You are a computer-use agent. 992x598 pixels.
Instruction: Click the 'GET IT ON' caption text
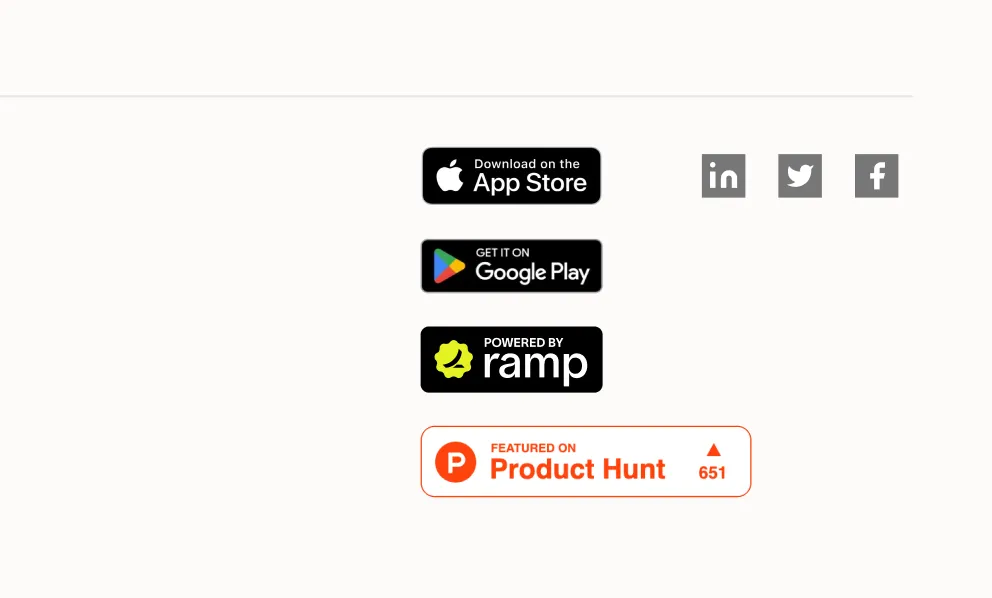tap(503, 252)
